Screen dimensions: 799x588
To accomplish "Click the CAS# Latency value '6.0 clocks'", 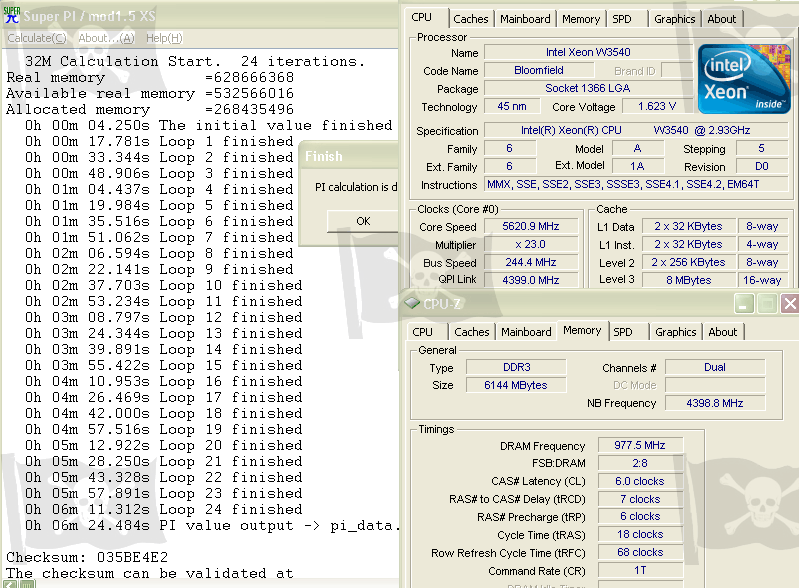I will 640,481.
